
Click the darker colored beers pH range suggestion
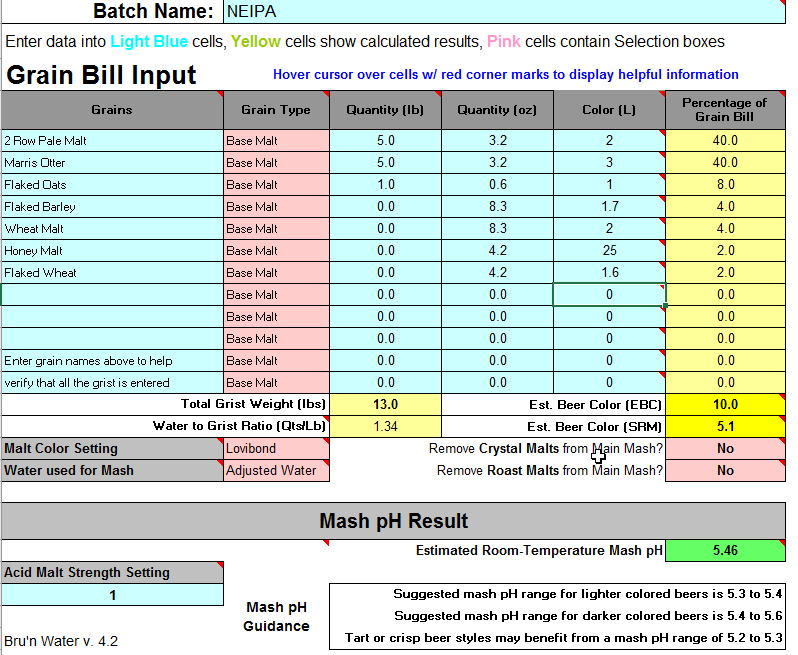coord(588,616)
